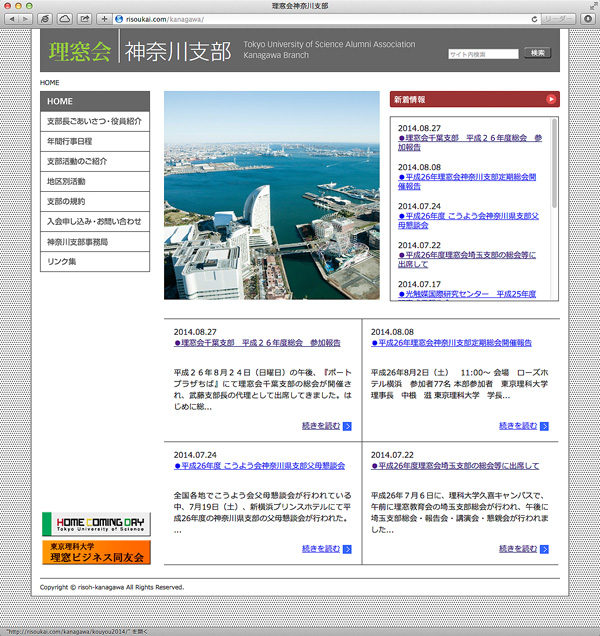Image resolution: width=600 pixels, height=636 pixels.
Task: Open the iCloud tabs cloud icon
Action: coord(65,19)
